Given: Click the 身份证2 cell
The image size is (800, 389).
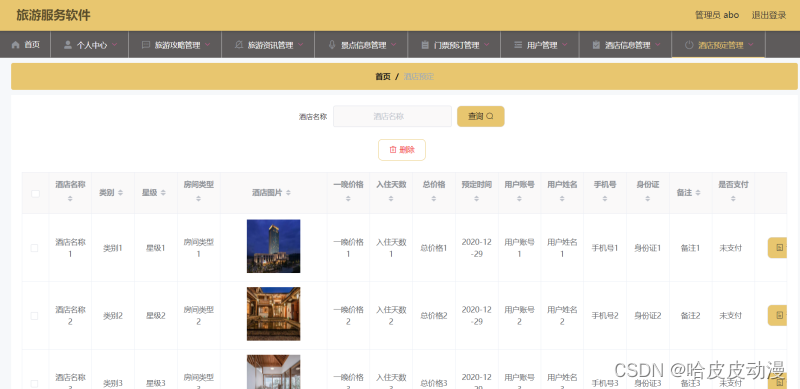Looking at the screenshot, I should (x=647, y=316).
